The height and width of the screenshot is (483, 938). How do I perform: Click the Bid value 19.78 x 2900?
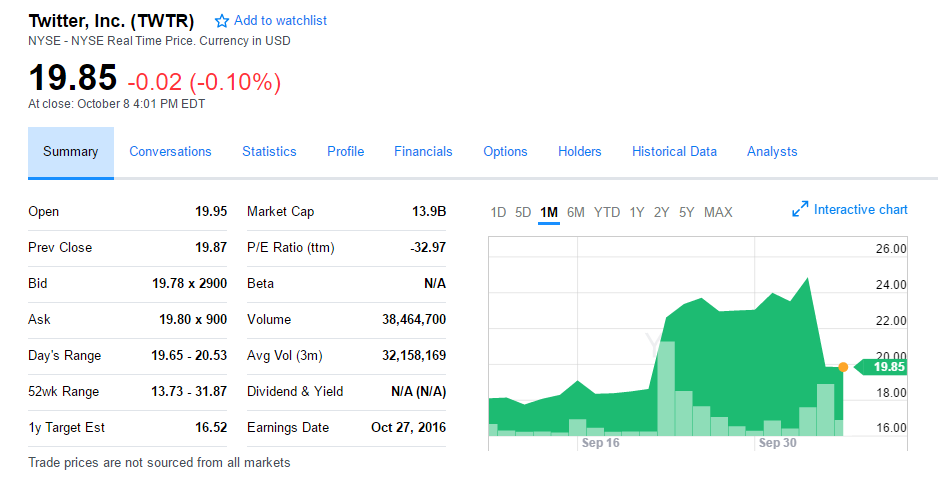[190, 283]
